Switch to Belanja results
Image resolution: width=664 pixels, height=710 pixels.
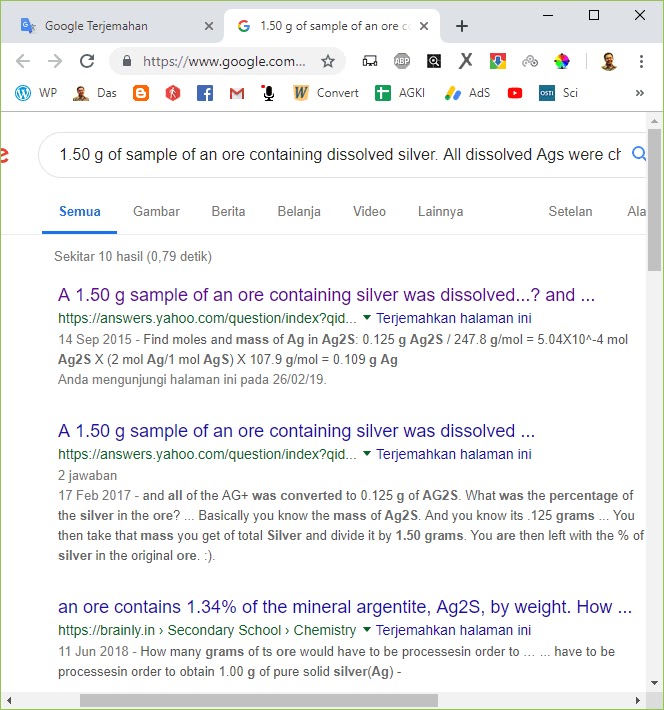299,211
